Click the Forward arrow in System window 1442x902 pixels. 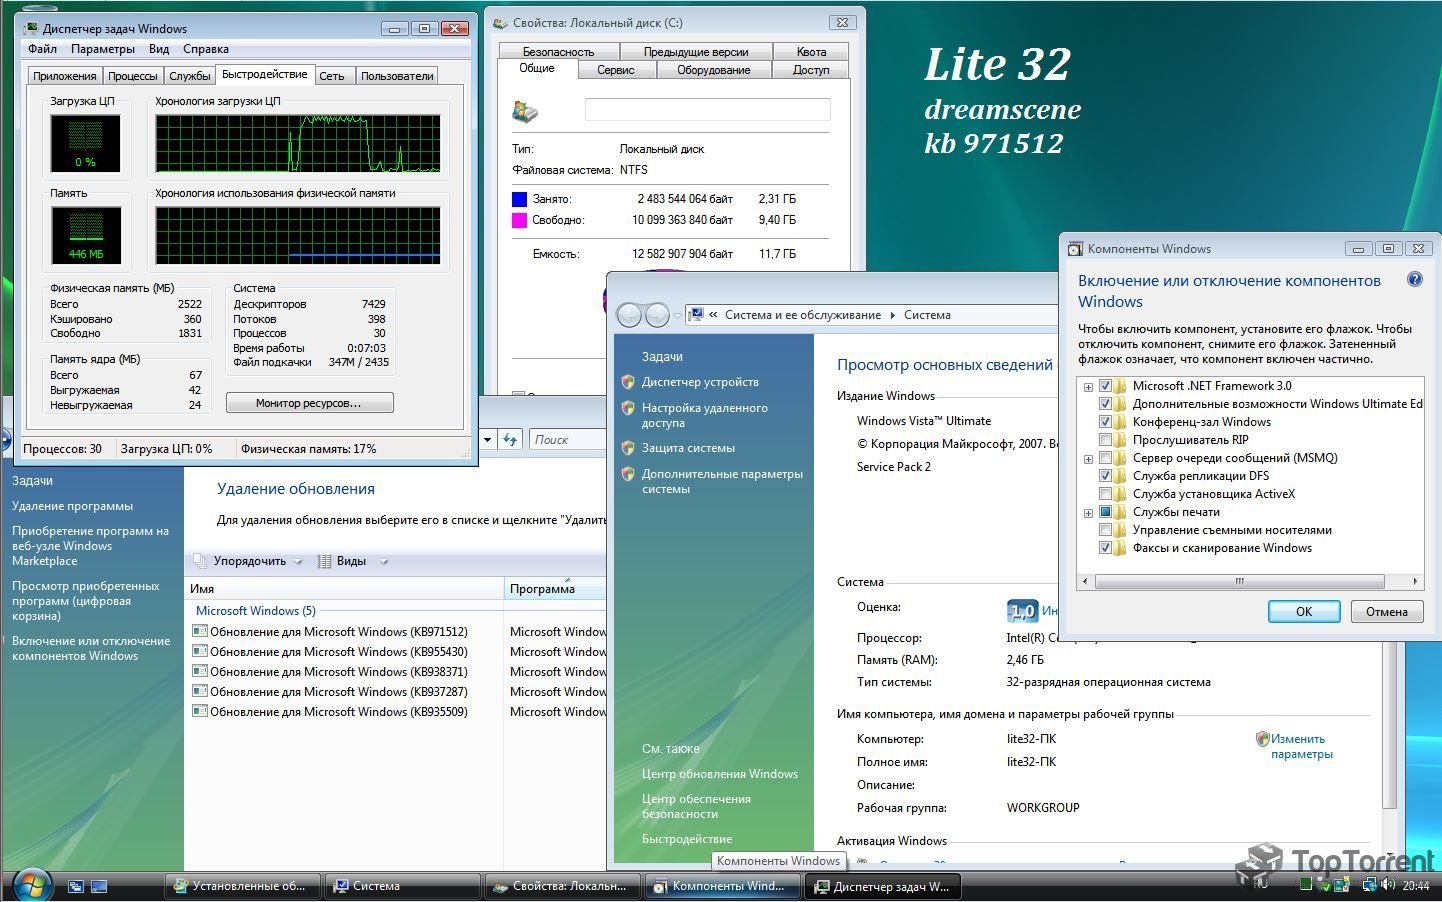[x=657, y=315]
